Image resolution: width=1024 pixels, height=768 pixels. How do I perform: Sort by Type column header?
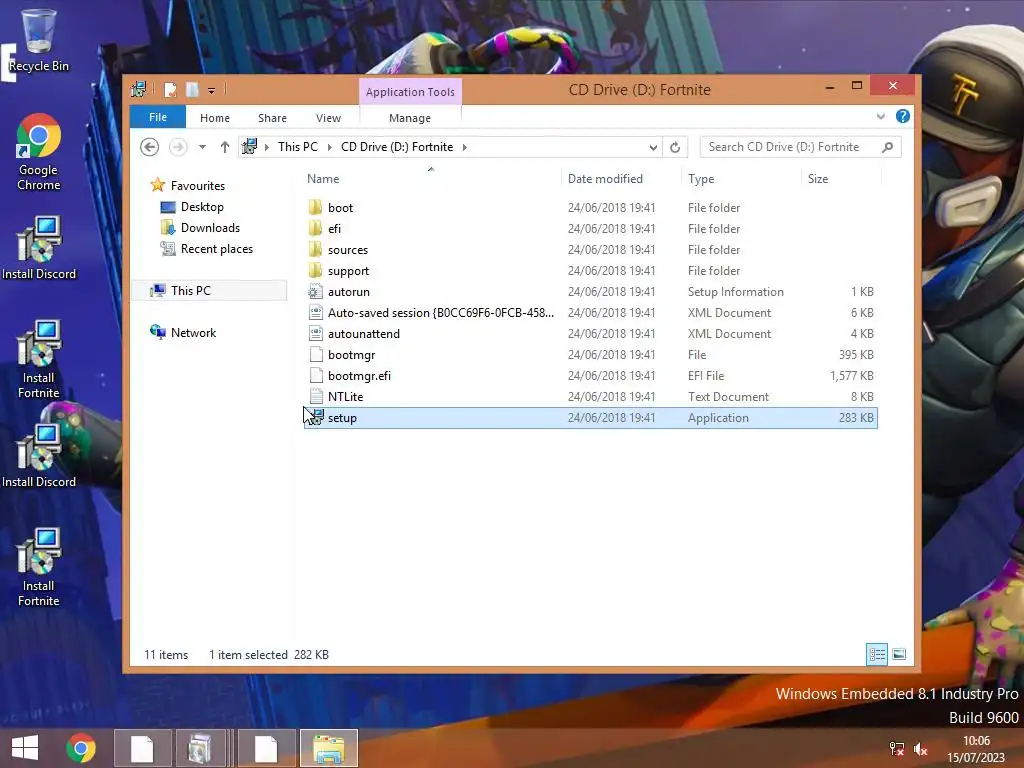(701, 179)
